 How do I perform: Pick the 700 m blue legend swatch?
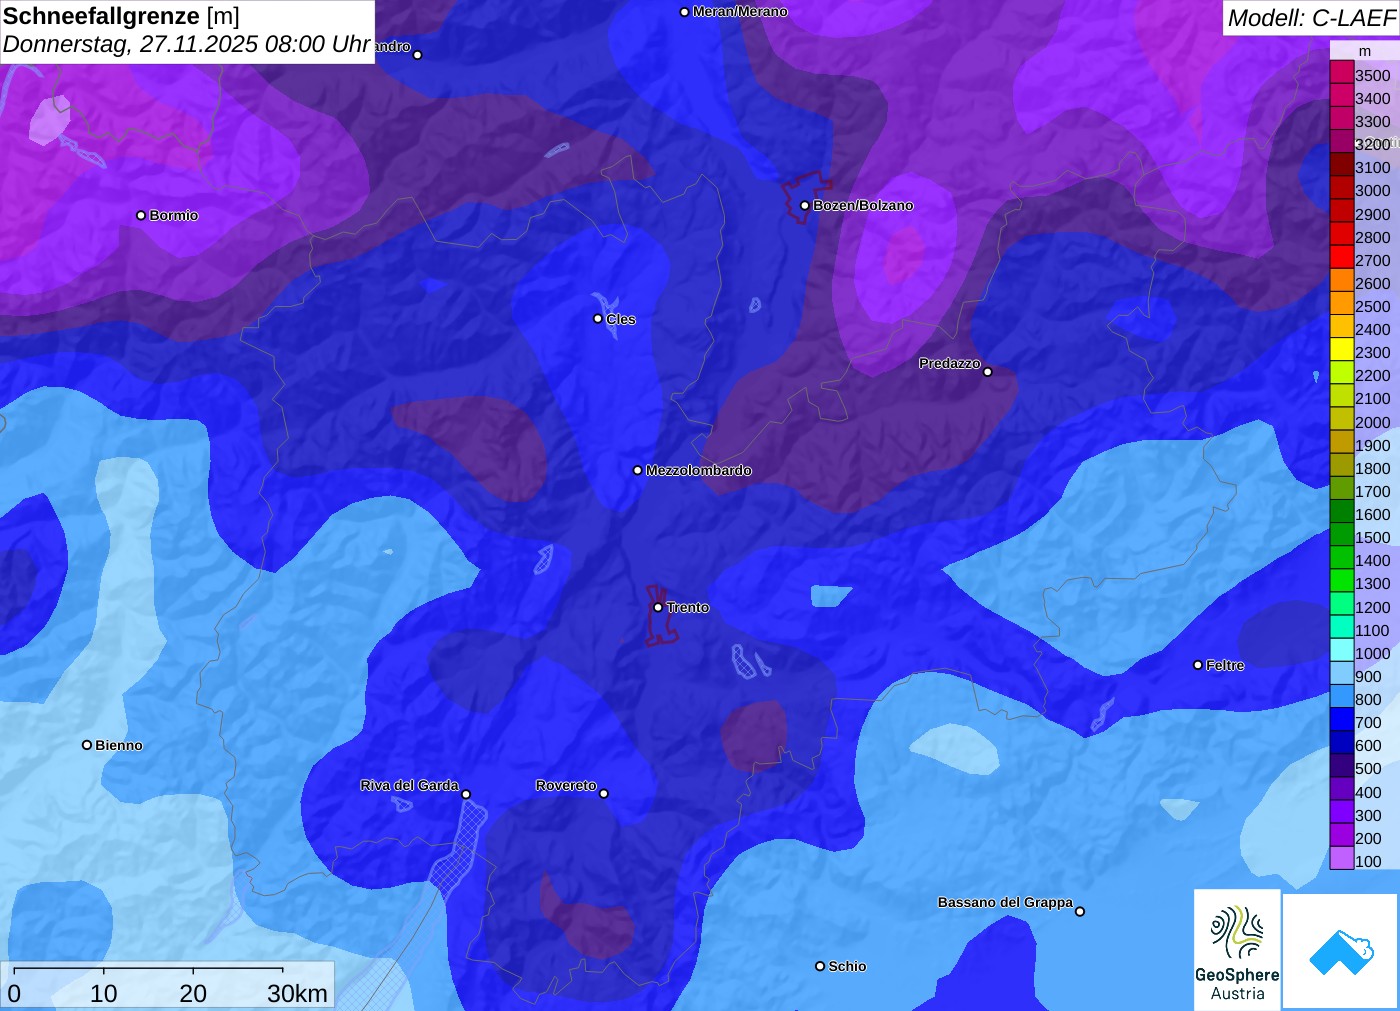tap(1342, 719)
